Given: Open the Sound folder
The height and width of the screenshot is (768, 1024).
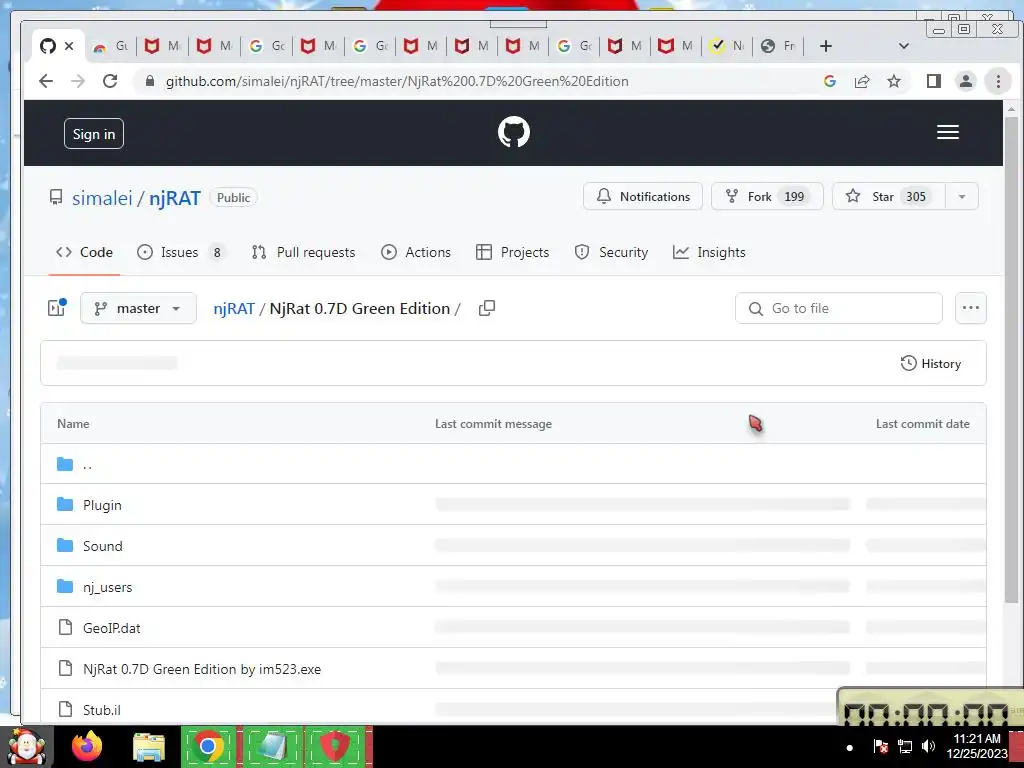Looking at the screenshot, I should 103,546.
